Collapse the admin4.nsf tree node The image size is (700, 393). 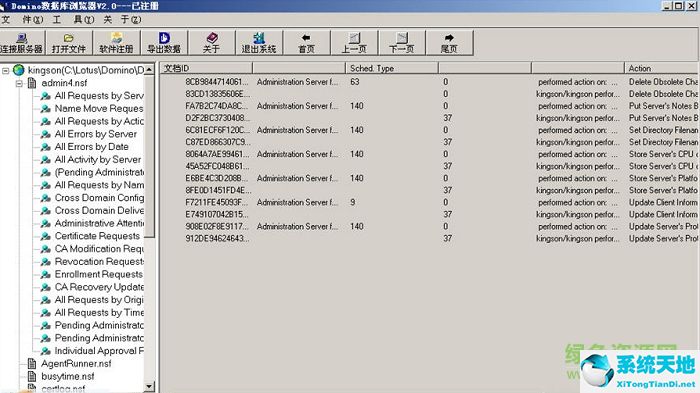[x=19, y=83]
